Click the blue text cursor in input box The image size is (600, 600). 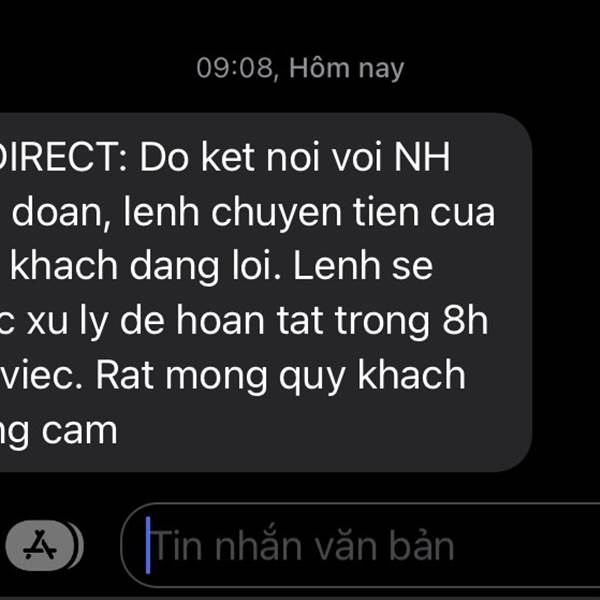click(x=148, y=545)
